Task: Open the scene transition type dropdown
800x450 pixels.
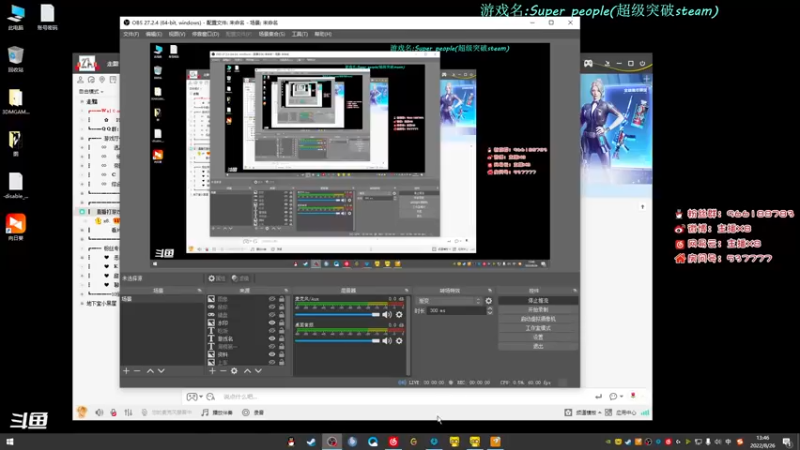Action: (x=449, y=301)
